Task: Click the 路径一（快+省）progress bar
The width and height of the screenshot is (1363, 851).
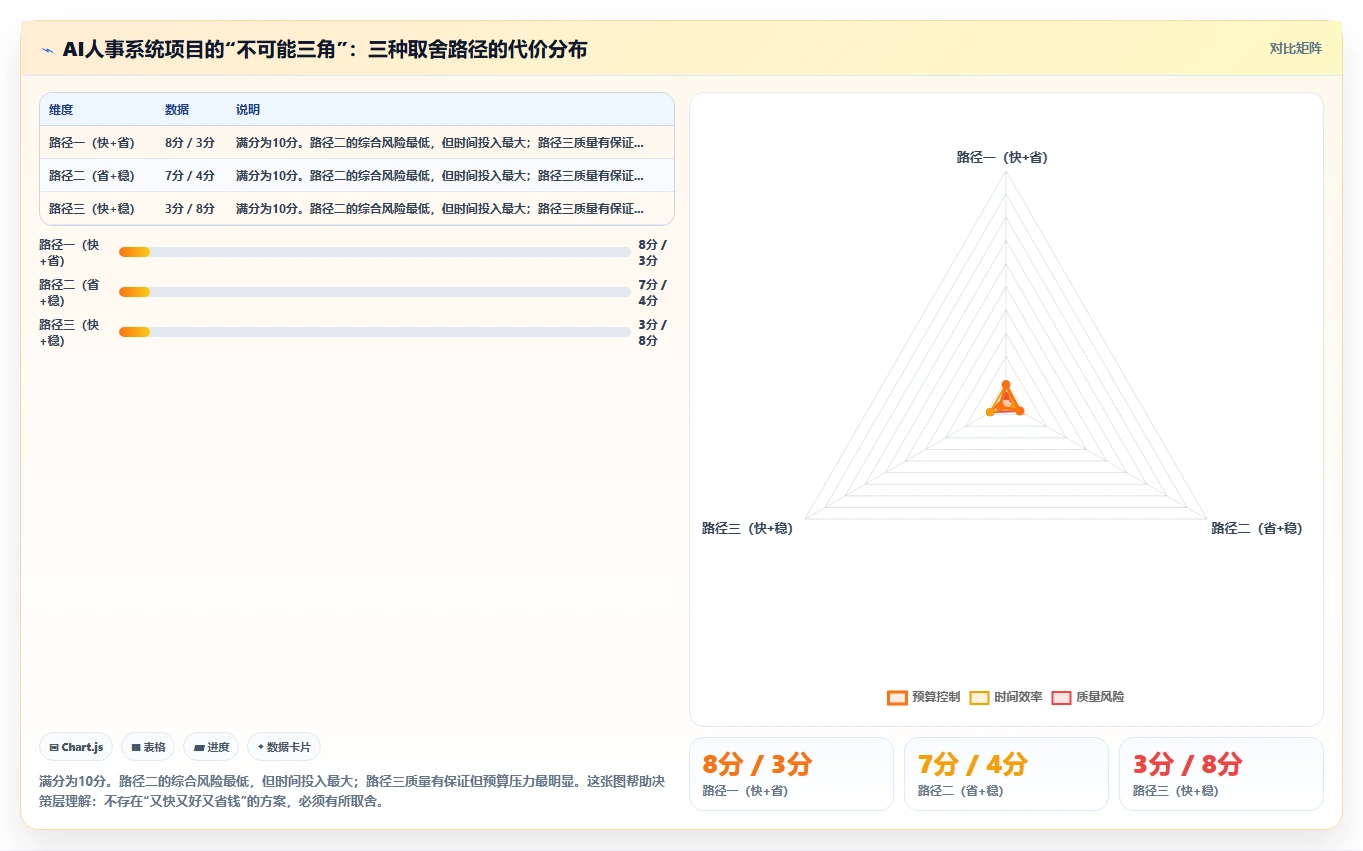Action: pos(374,252)
